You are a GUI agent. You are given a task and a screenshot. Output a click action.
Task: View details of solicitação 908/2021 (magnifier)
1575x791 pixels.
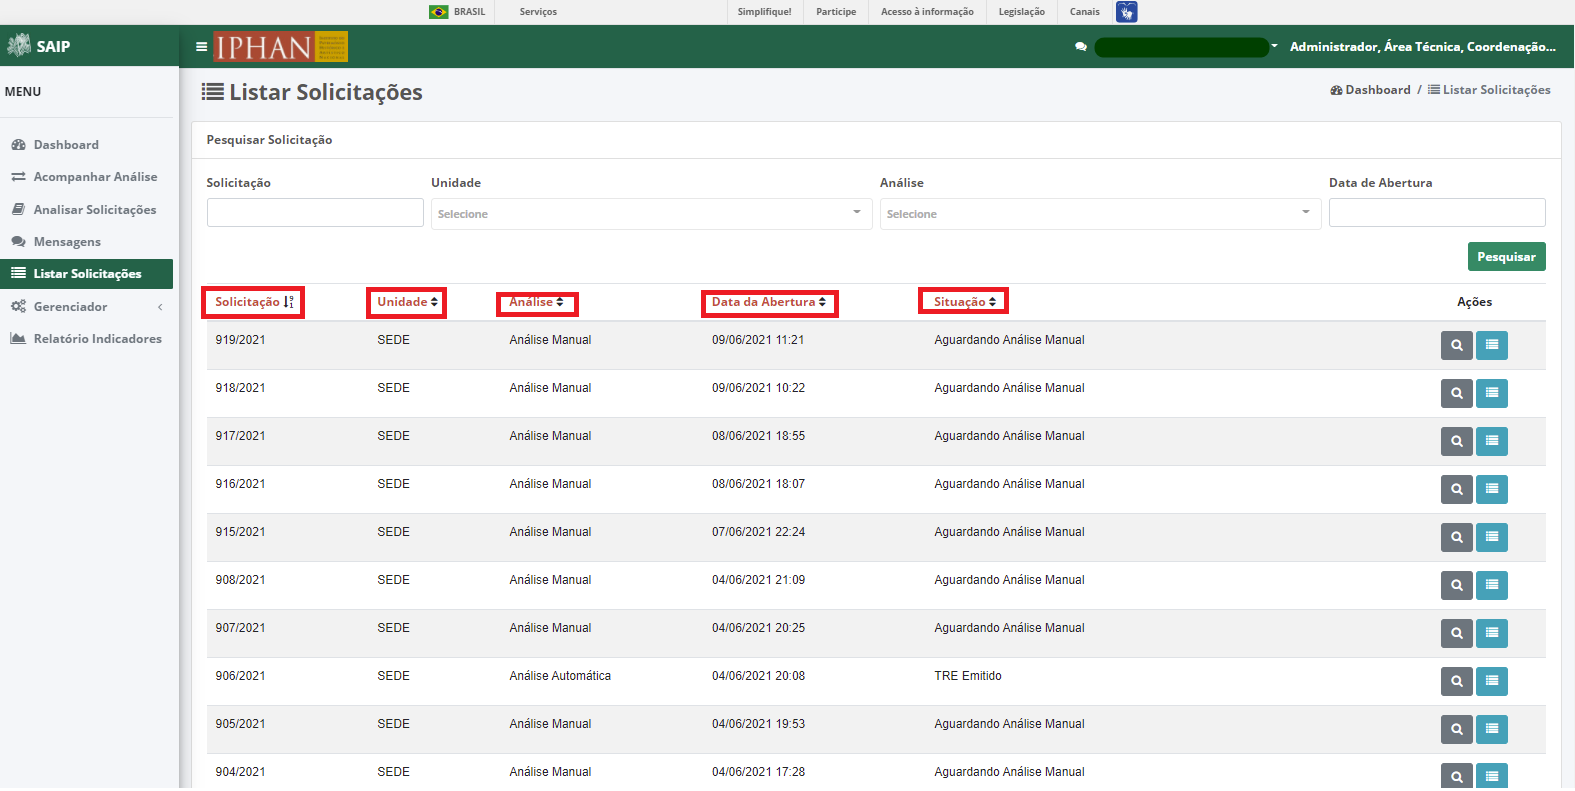pos(1457,585)
